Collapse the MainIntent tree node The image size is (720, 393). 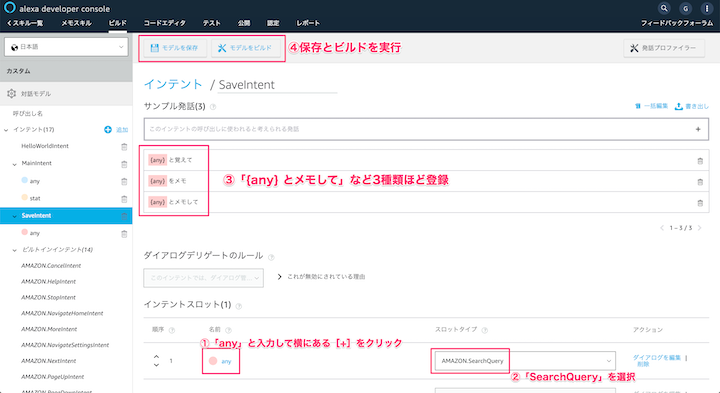(14, 164)
